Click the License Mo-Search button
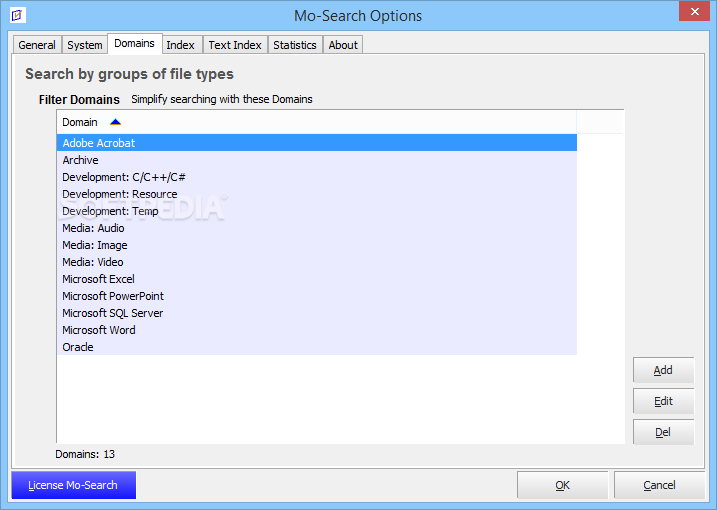Screen dimensions: 717x510 pyautogui.click(x=73, y=485)
